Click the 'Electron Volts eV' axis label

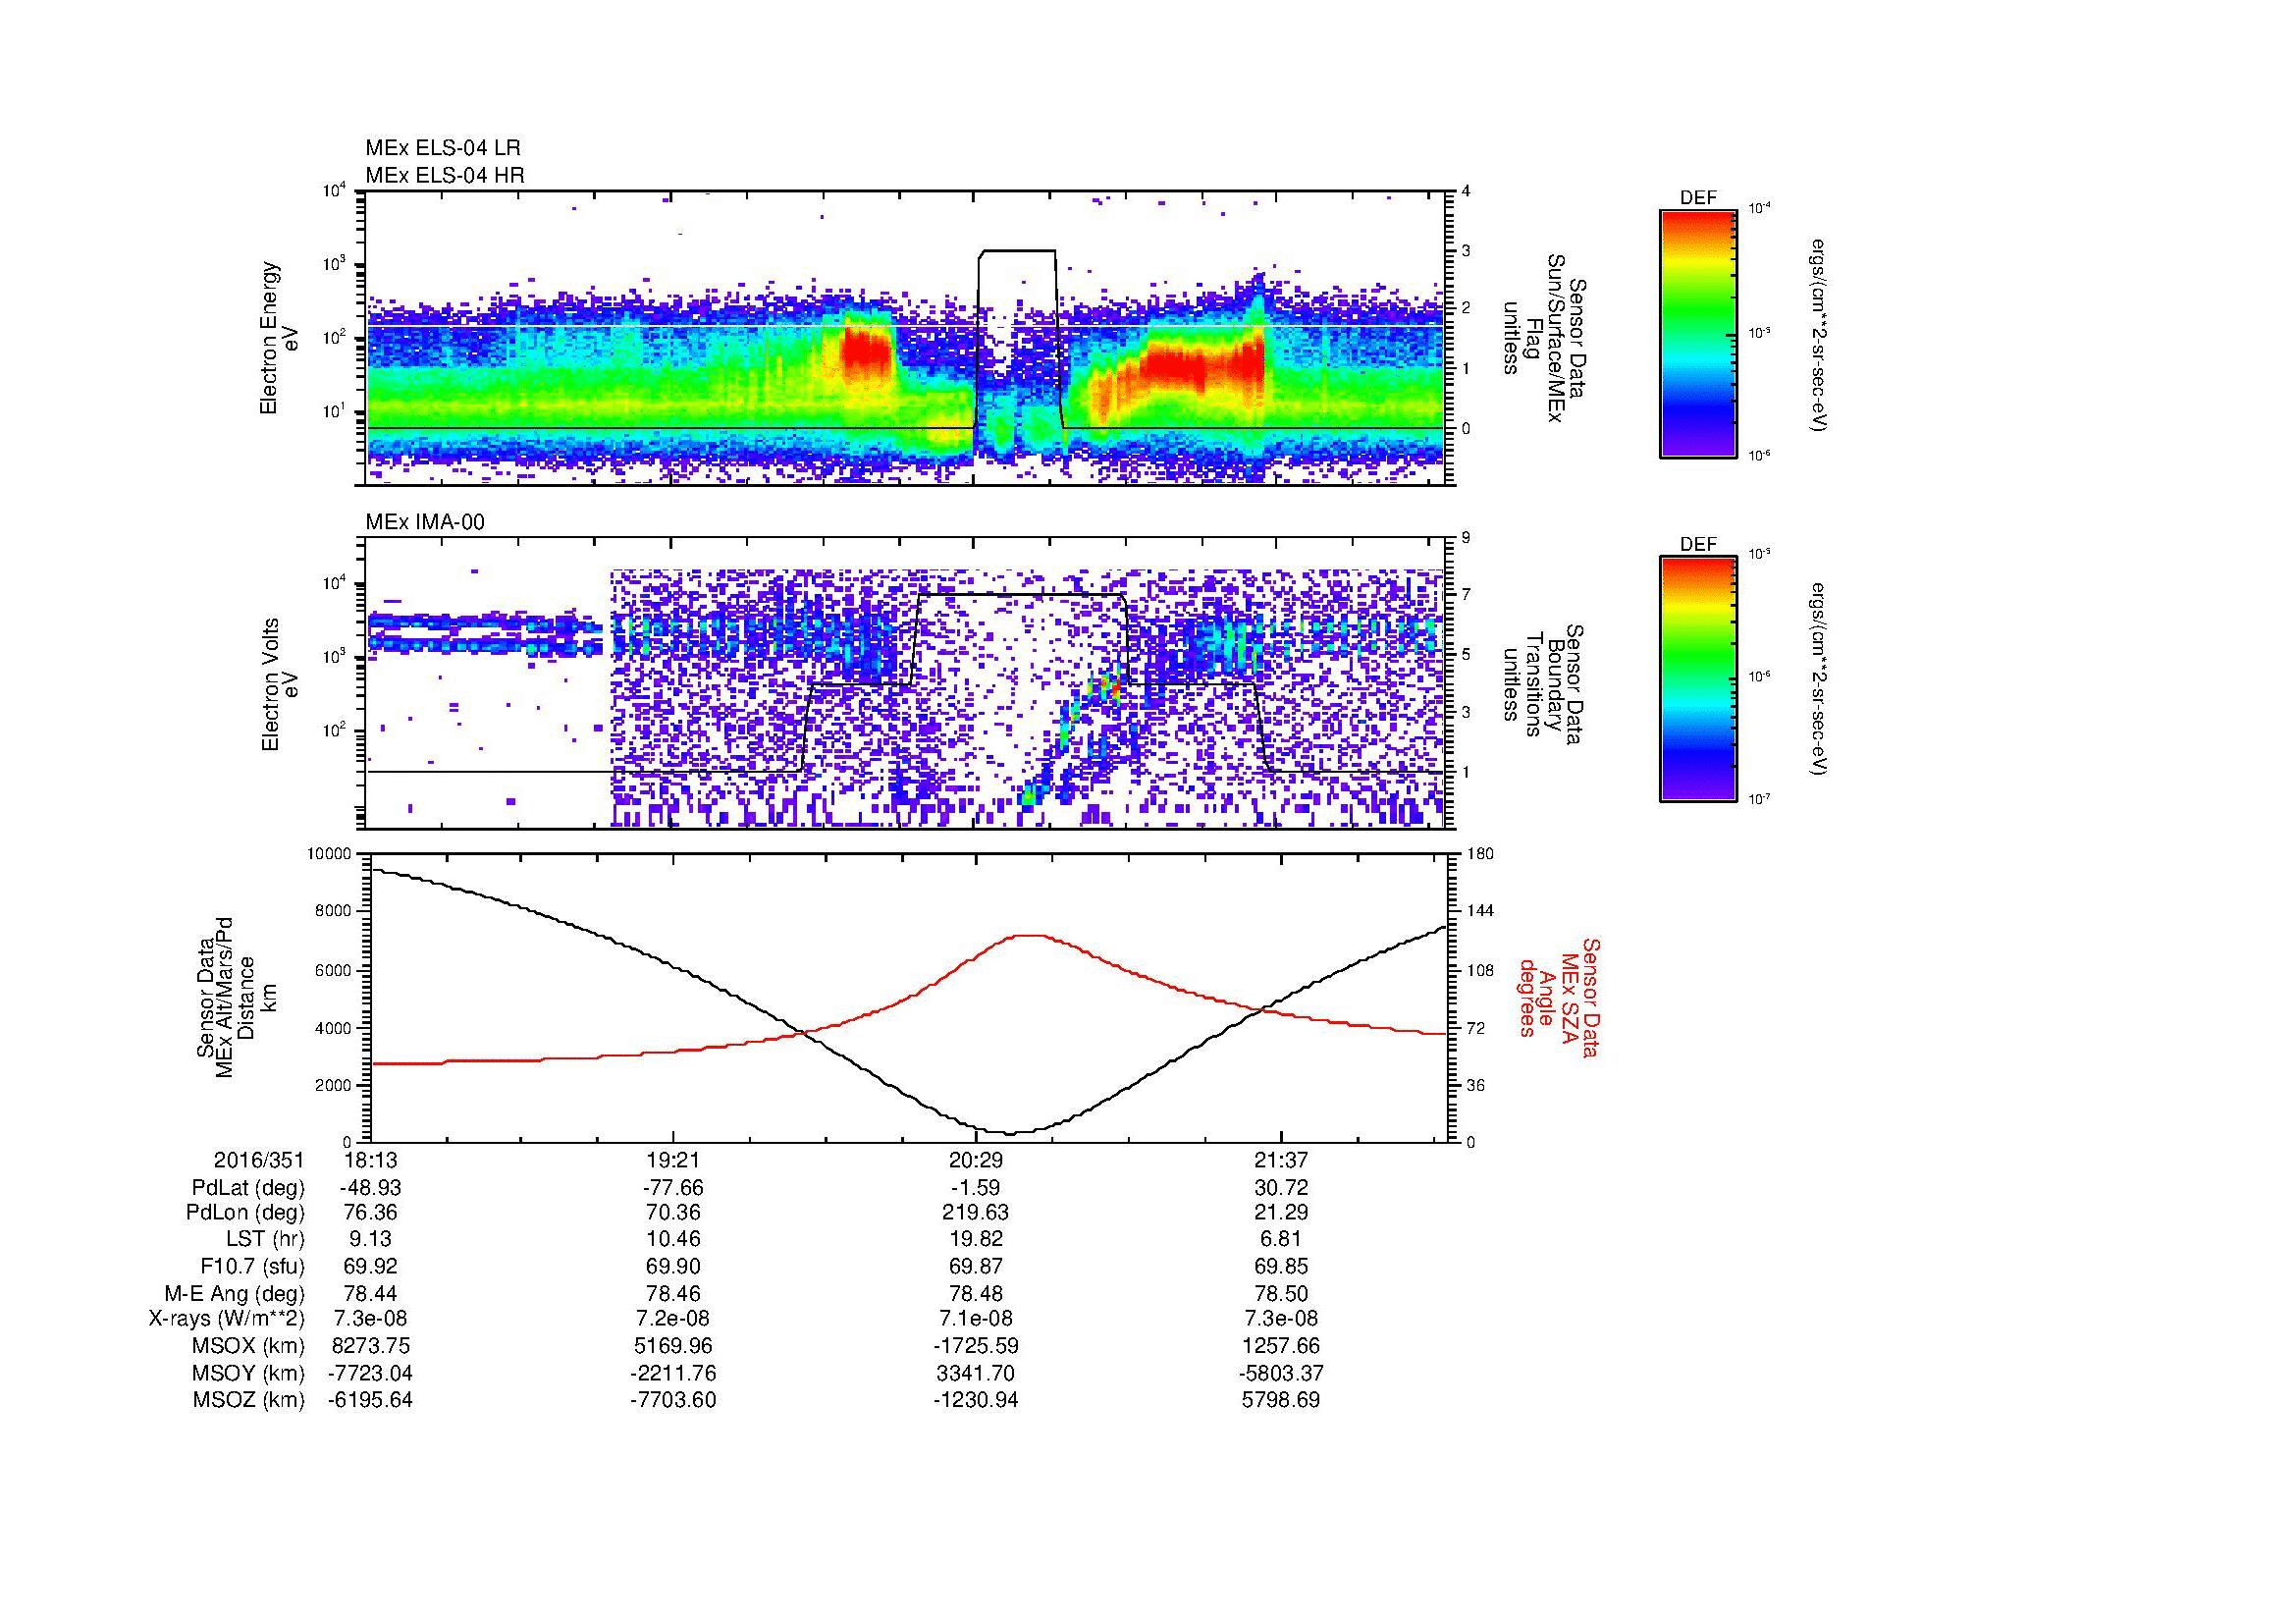point(279,684)
